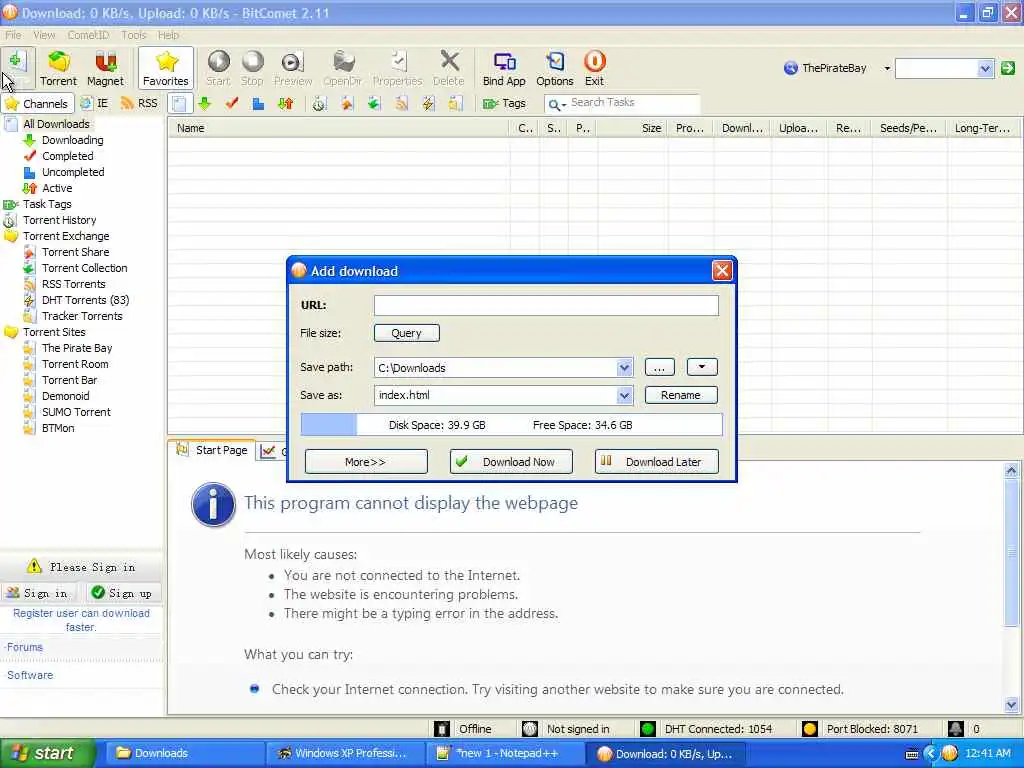Select DHT Torrents (83) in tree
Image resolution: width=1024 pixels, height=768 pixels.
[x=85, y=300]
